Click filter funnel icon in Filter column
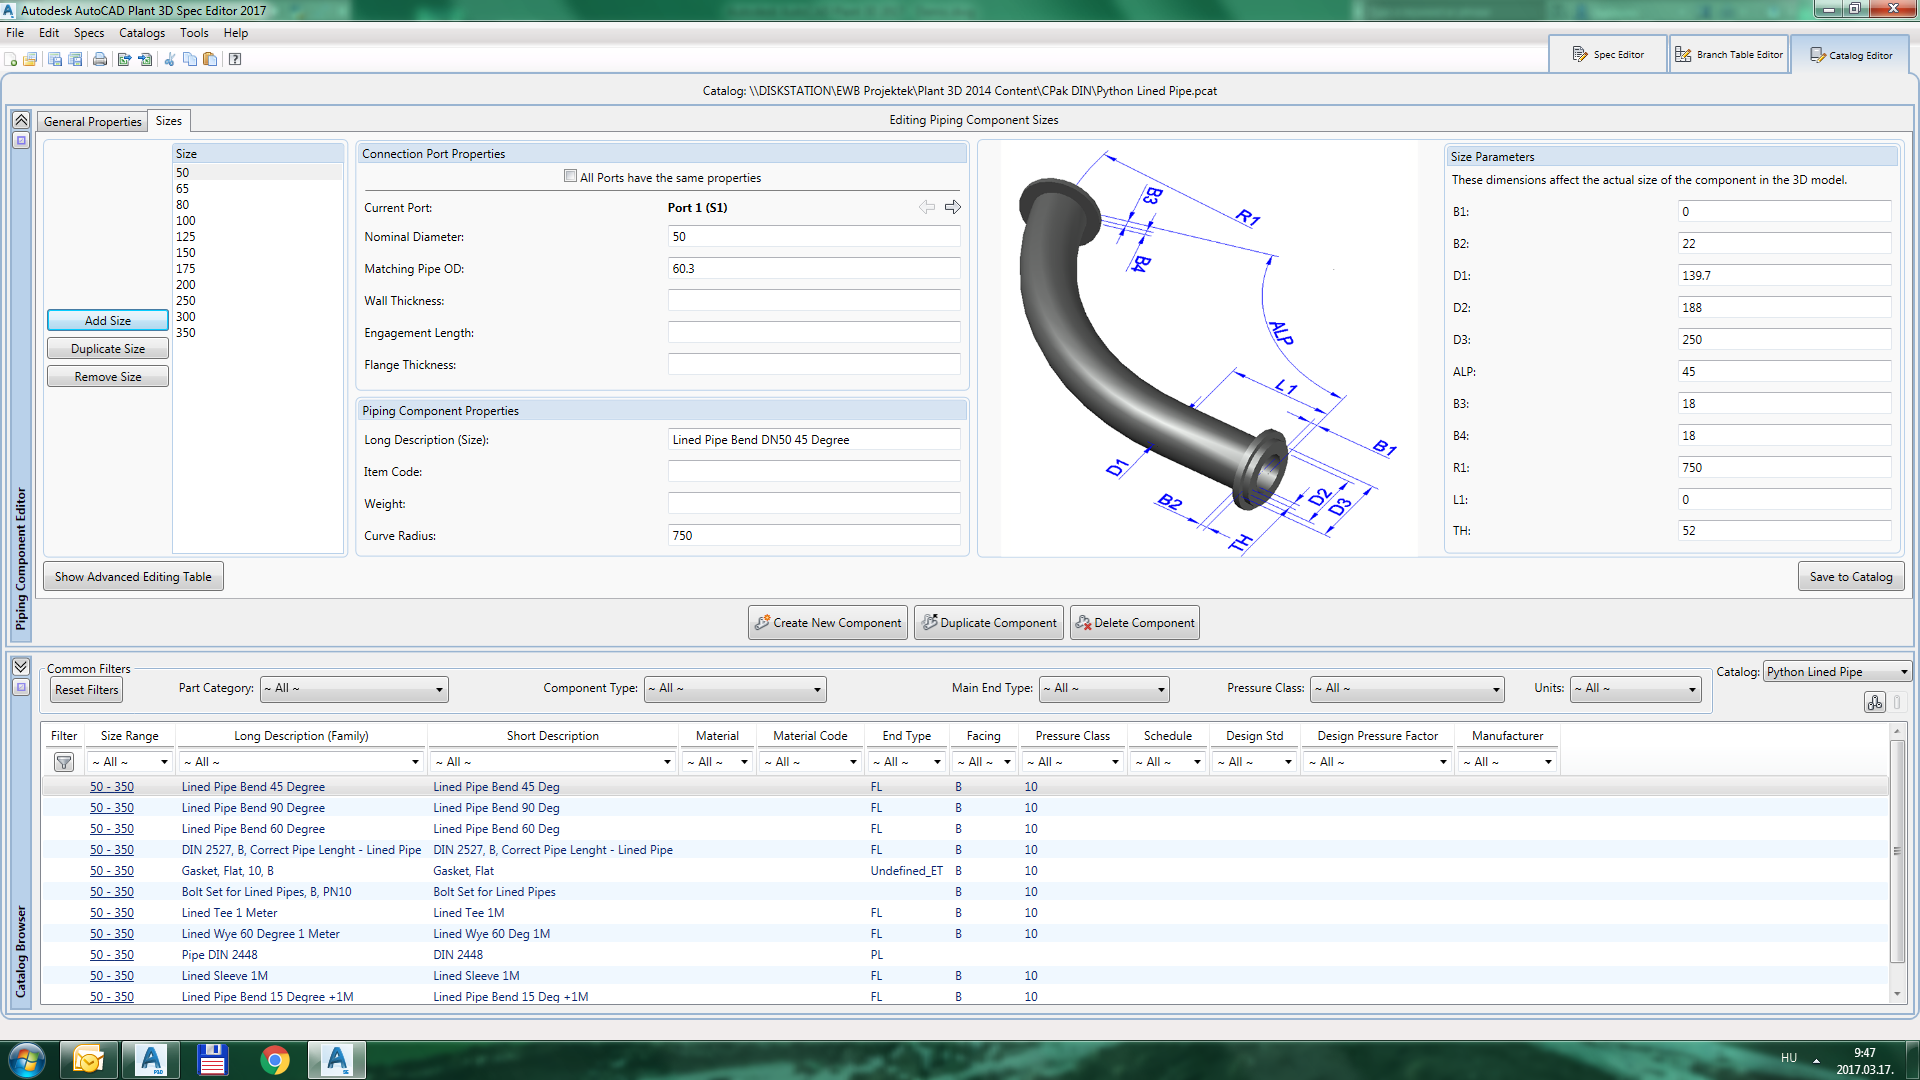This screenshot has height=1080, width=1920. (64, 762)
